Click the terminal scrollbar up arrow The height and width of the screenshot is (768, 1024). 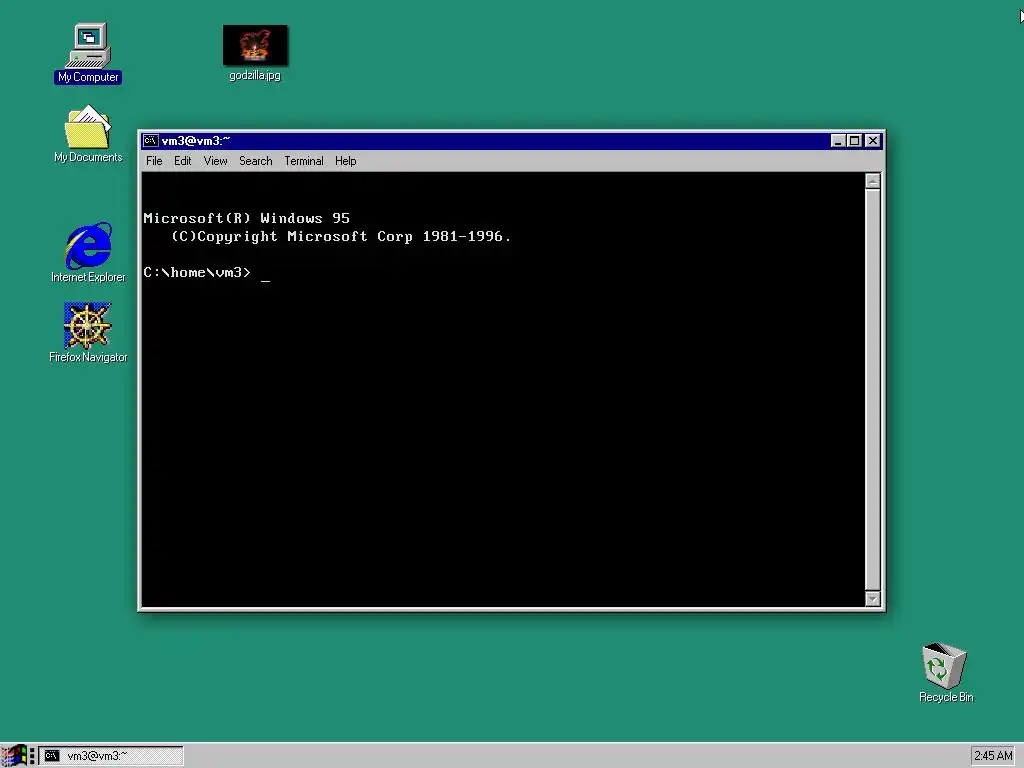872,181
